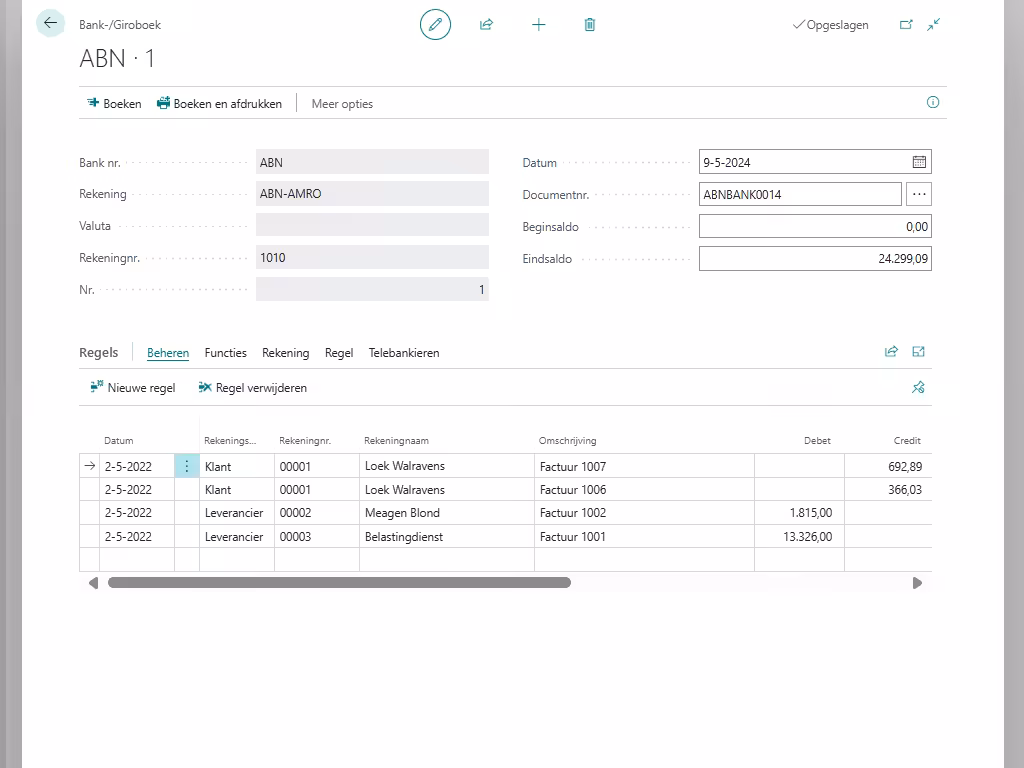The width and height of the screenshot is (1024, 768).
Task: Click the pin icon in Regels toolbar
Action: 918,388
